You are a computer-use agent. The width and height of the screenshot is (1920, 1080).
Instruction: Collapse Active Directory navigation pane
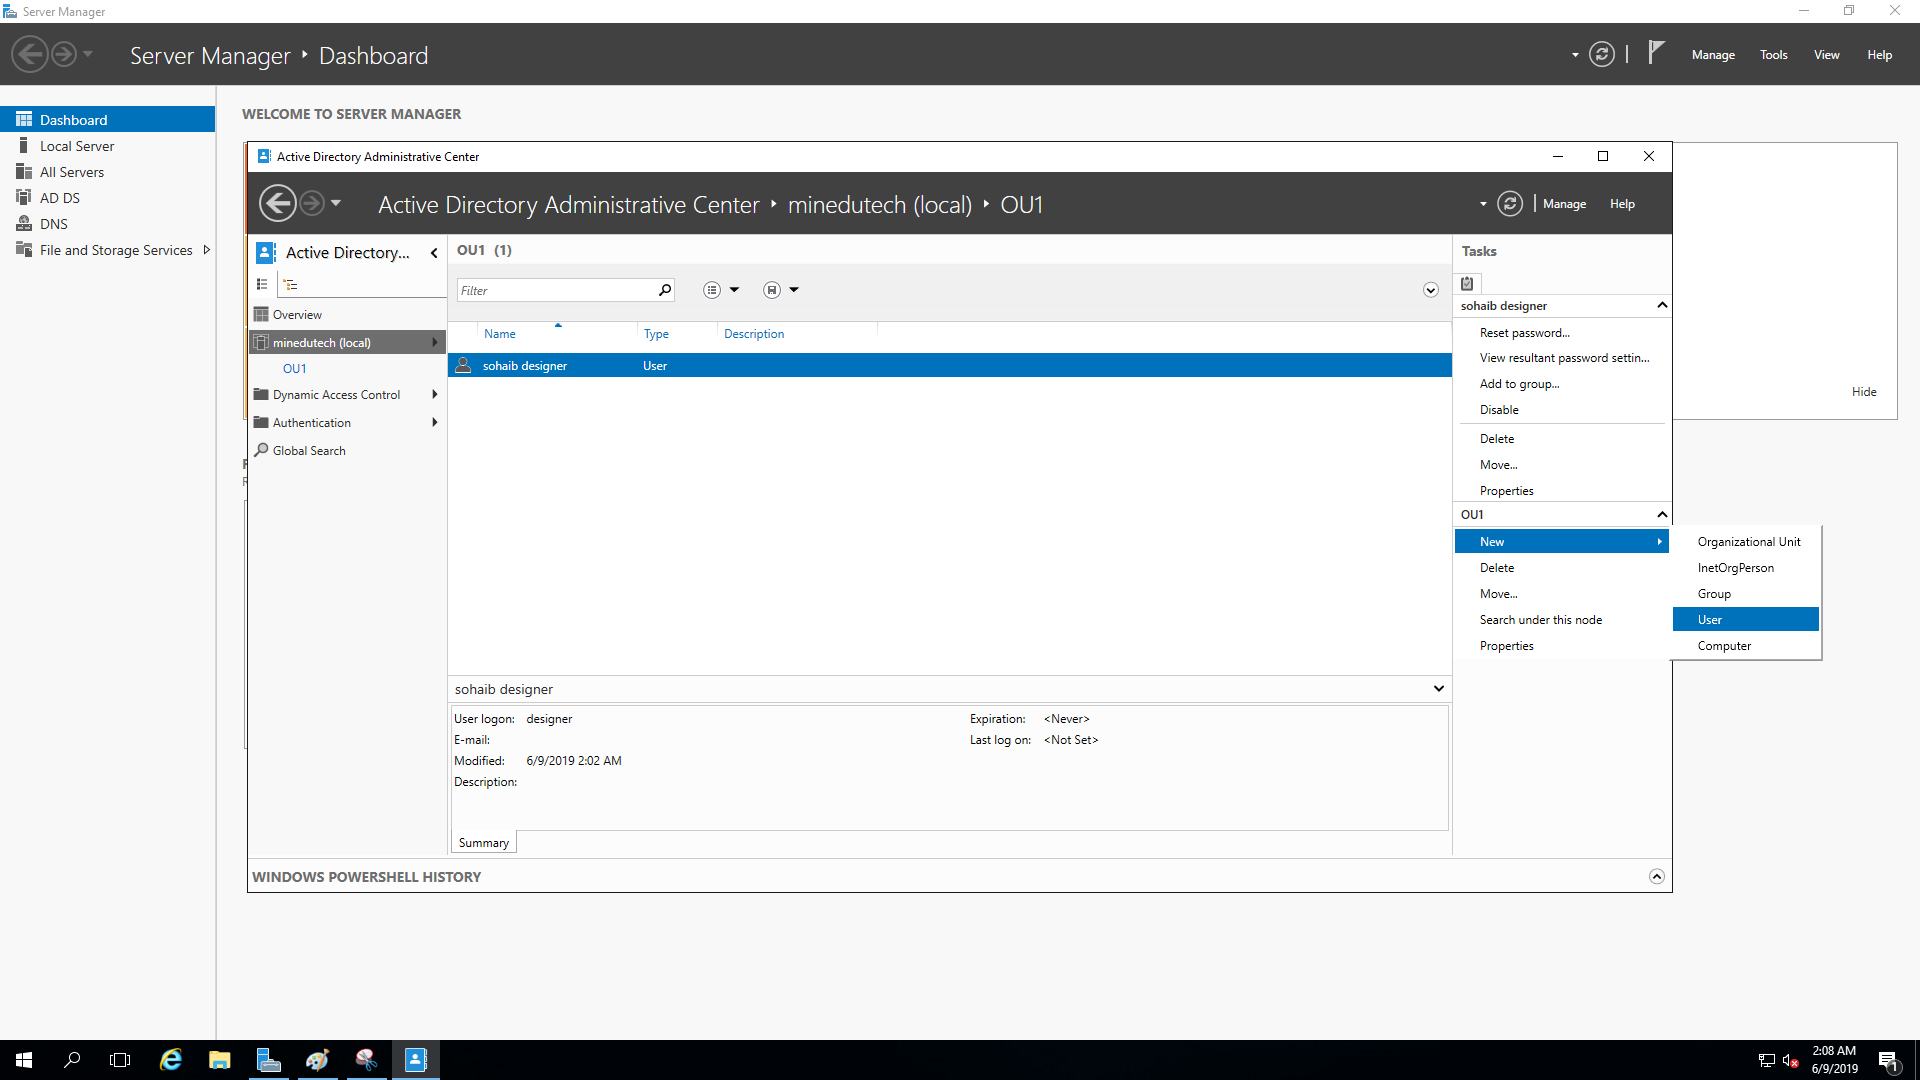tap(434, 253)
